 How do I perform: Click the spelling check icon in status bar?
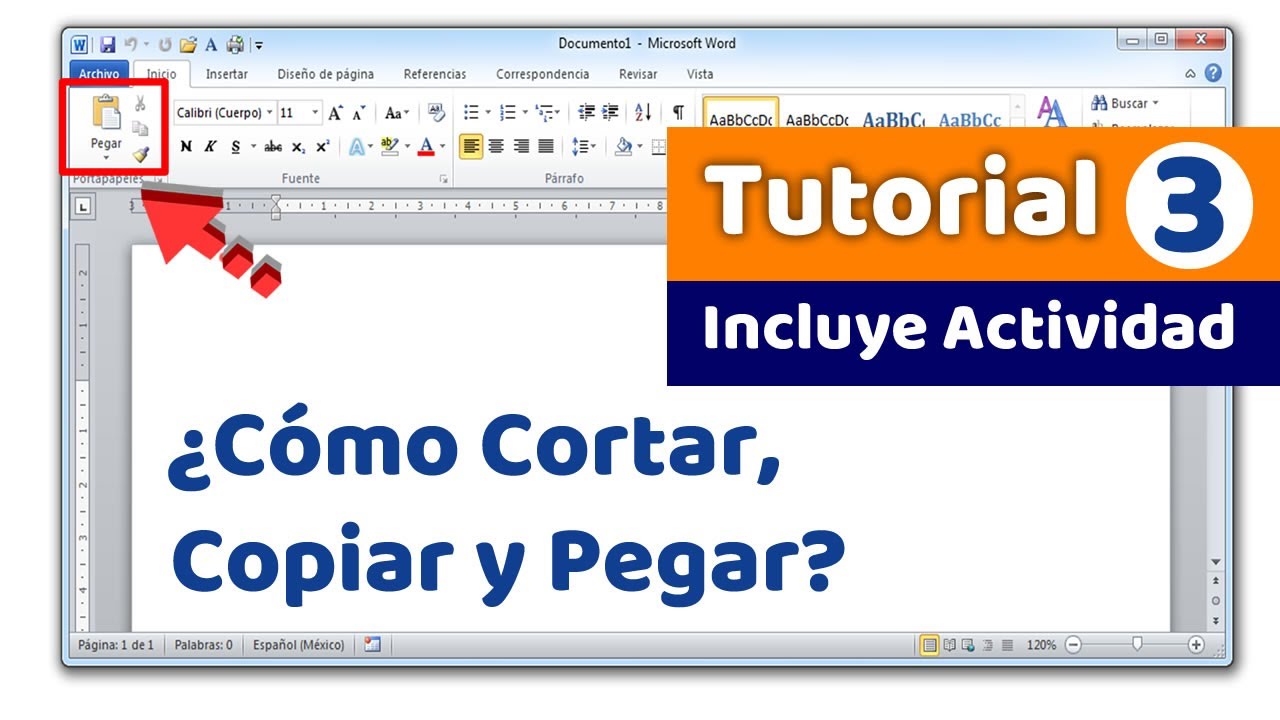click(372, 645)
